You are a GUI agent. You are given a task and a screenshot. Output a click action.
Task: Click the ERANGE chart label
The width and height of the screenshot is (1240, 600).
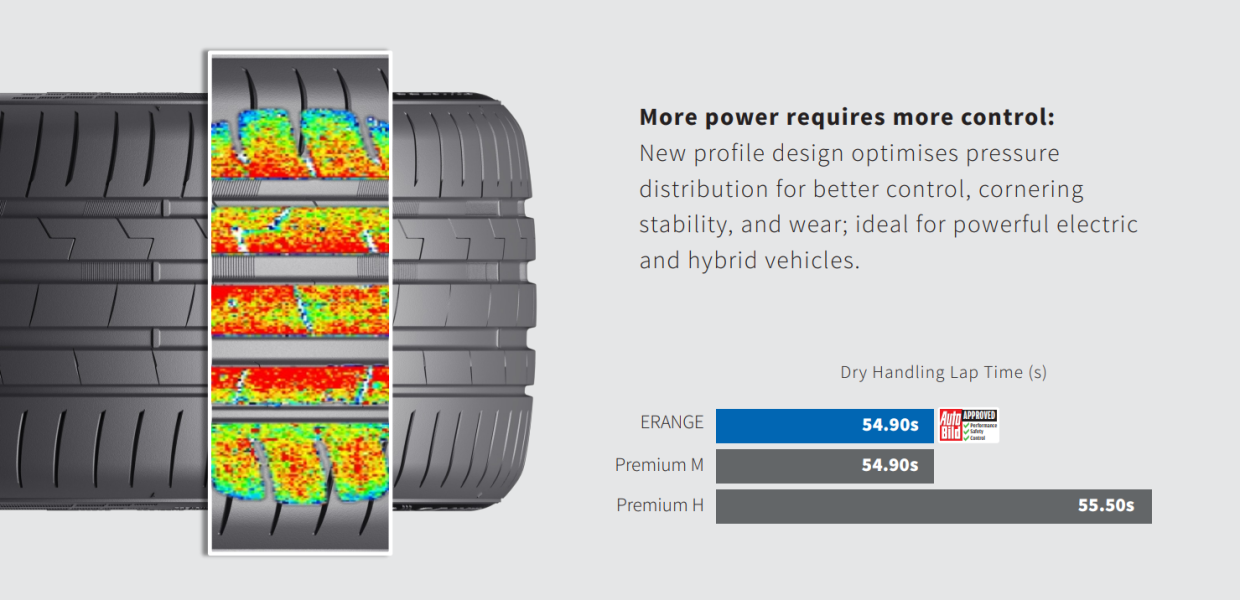672,422
